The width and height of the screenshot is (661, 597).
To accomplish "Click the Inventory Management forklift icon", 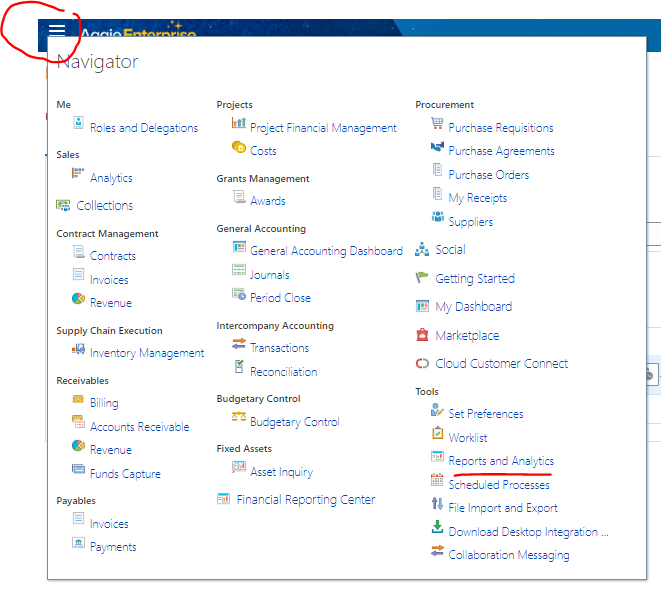I will click(x=78, y=350).
